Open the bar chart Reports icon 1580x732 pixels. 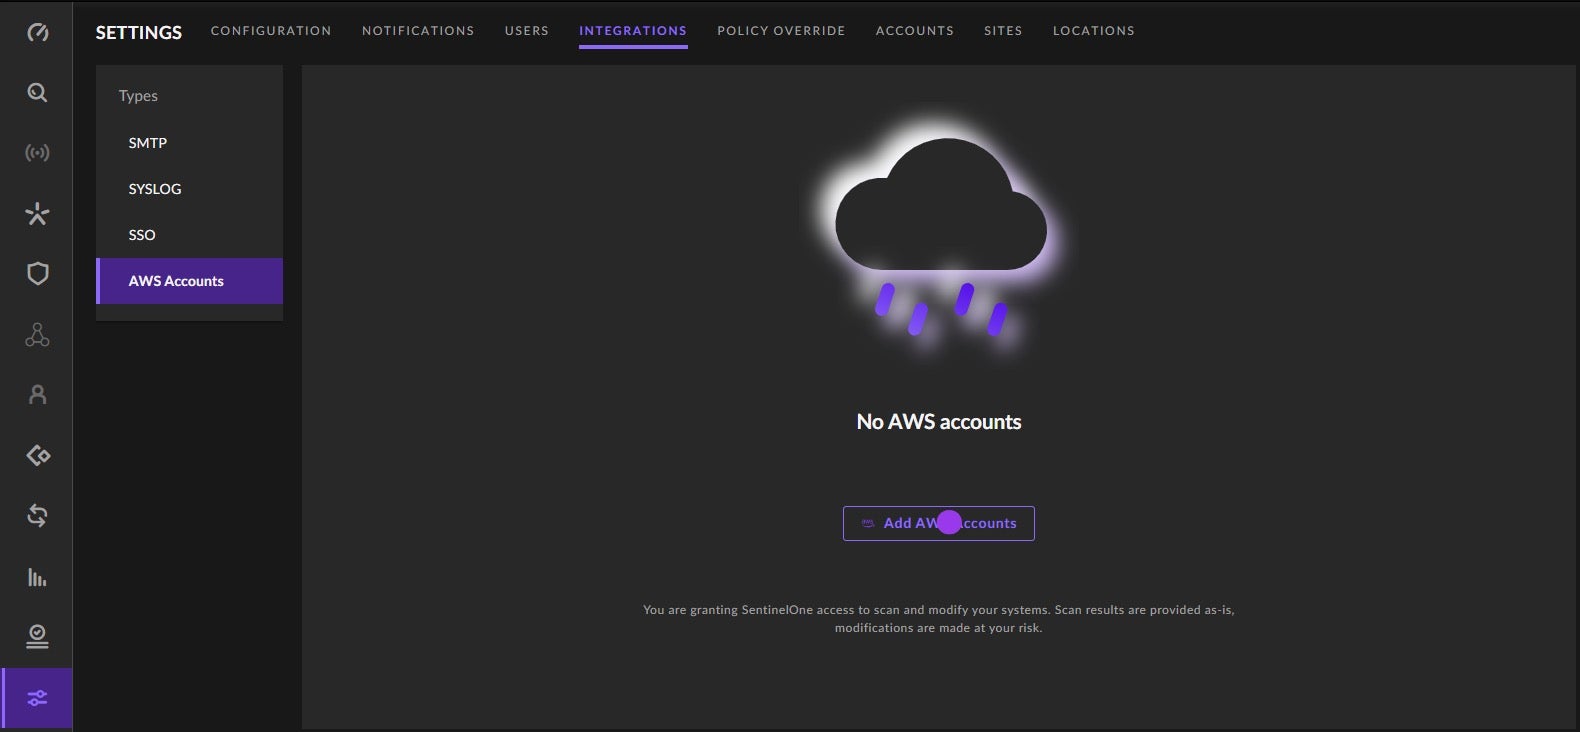(37, 577)
